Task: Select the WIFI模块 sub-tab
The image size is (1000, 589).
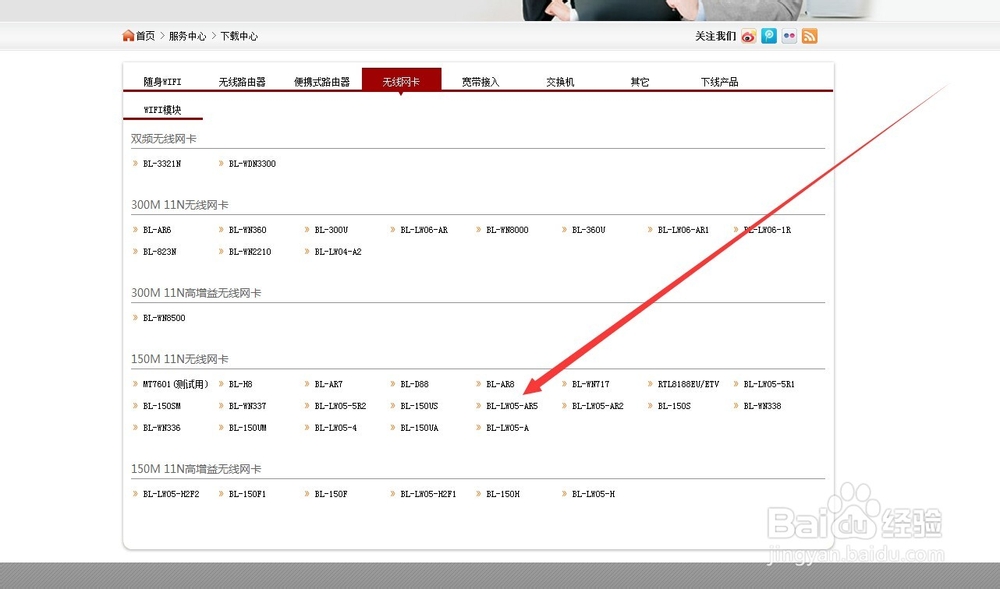Action: pos(162,110)
